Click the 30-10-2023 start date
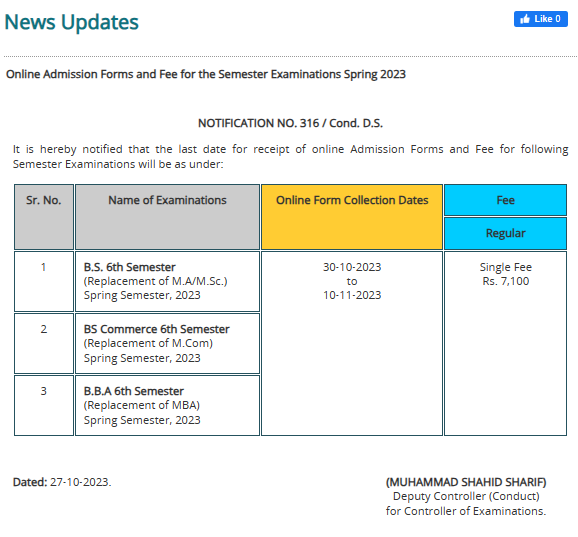The height and width of the screenshot is (537, 578). [352, 267]
